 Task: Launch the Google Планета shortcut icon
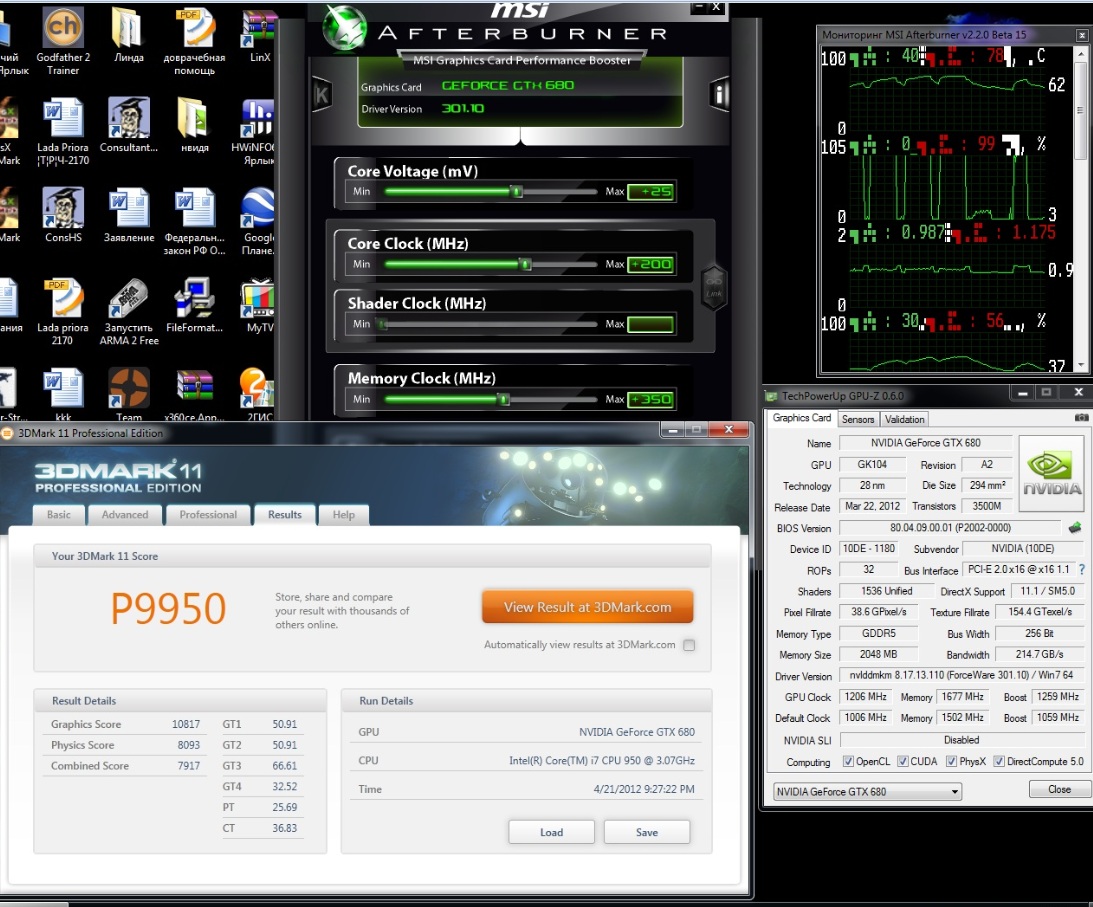click(257, 221)
